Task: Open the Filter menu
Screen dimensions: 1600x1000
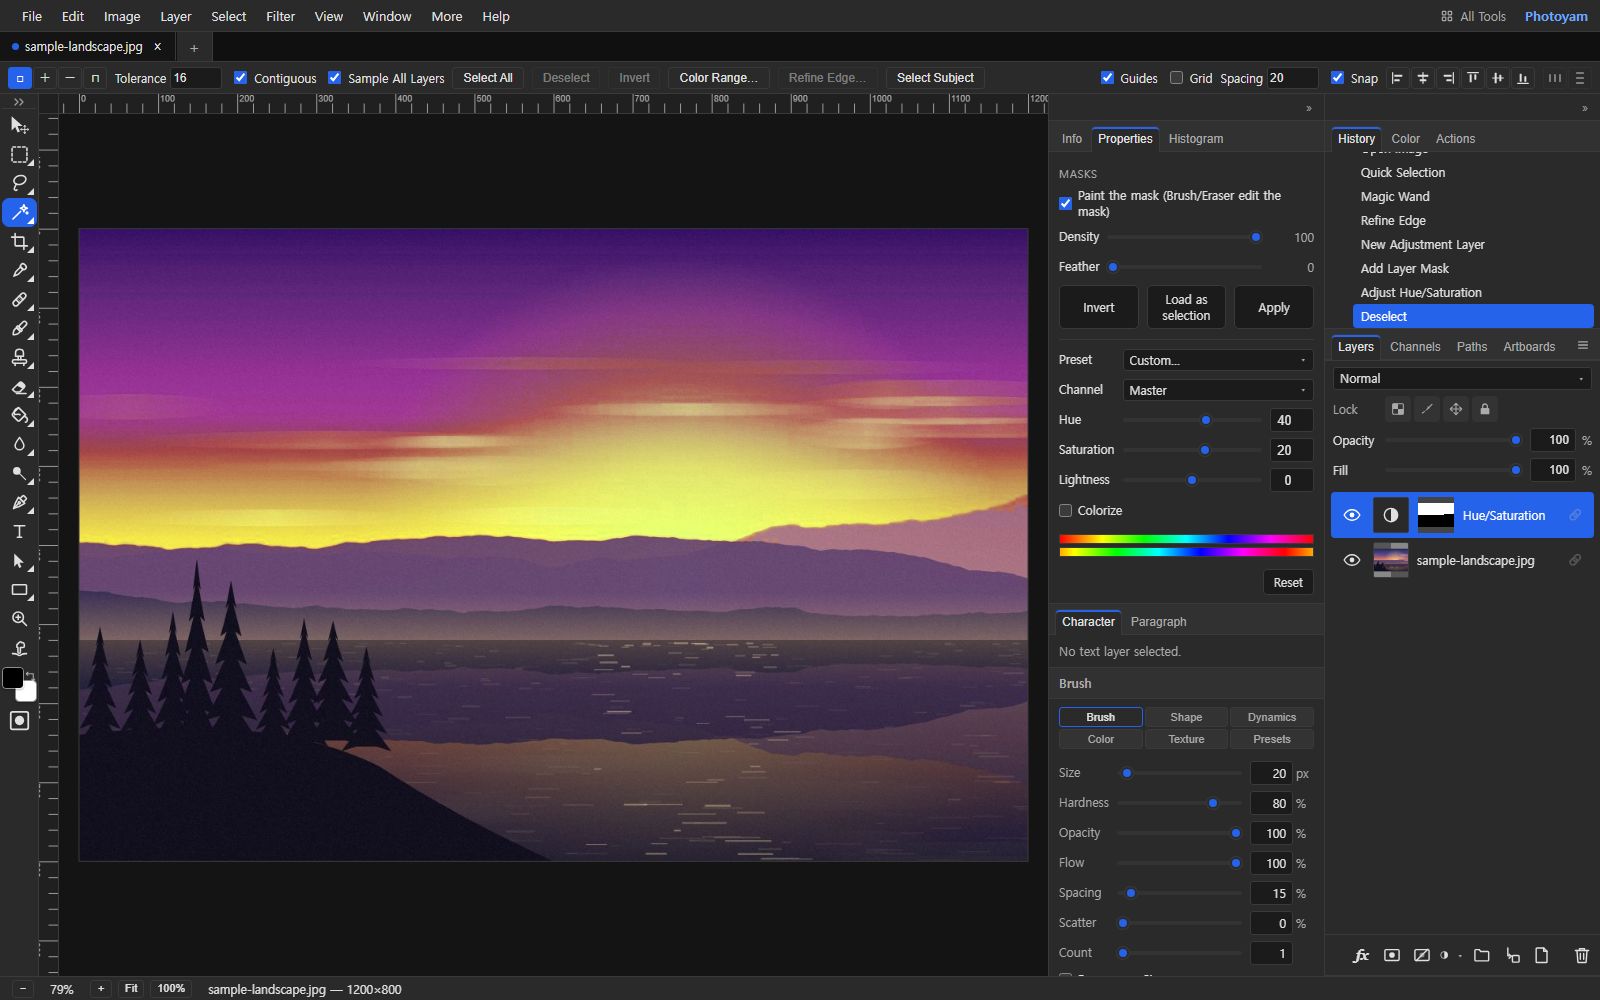Action: tap(280, 16)
